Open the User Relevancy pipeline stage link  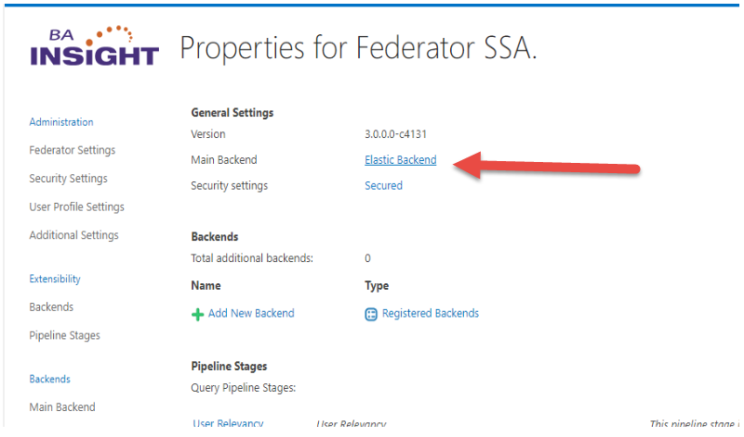tap(228, 424)
